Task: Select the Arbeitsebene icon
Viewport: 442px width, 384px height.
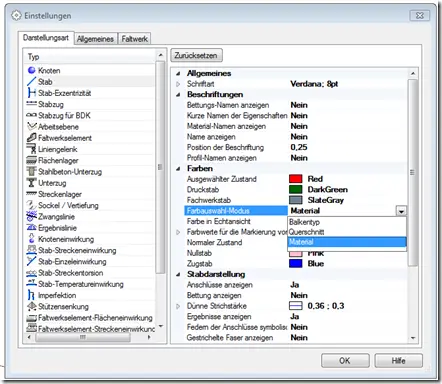Action: [x=32, y=126]
